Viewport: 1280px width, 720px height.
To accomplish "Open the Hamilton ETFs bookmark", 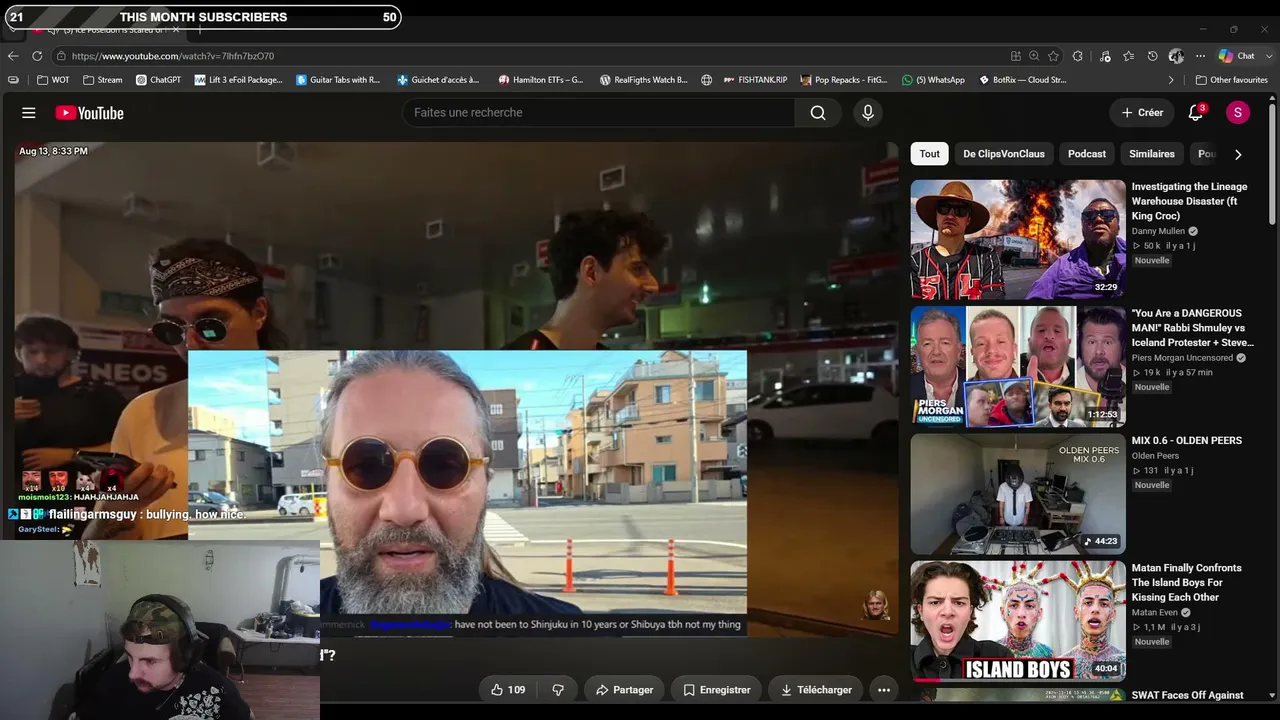I will click(x=541, y=80).
